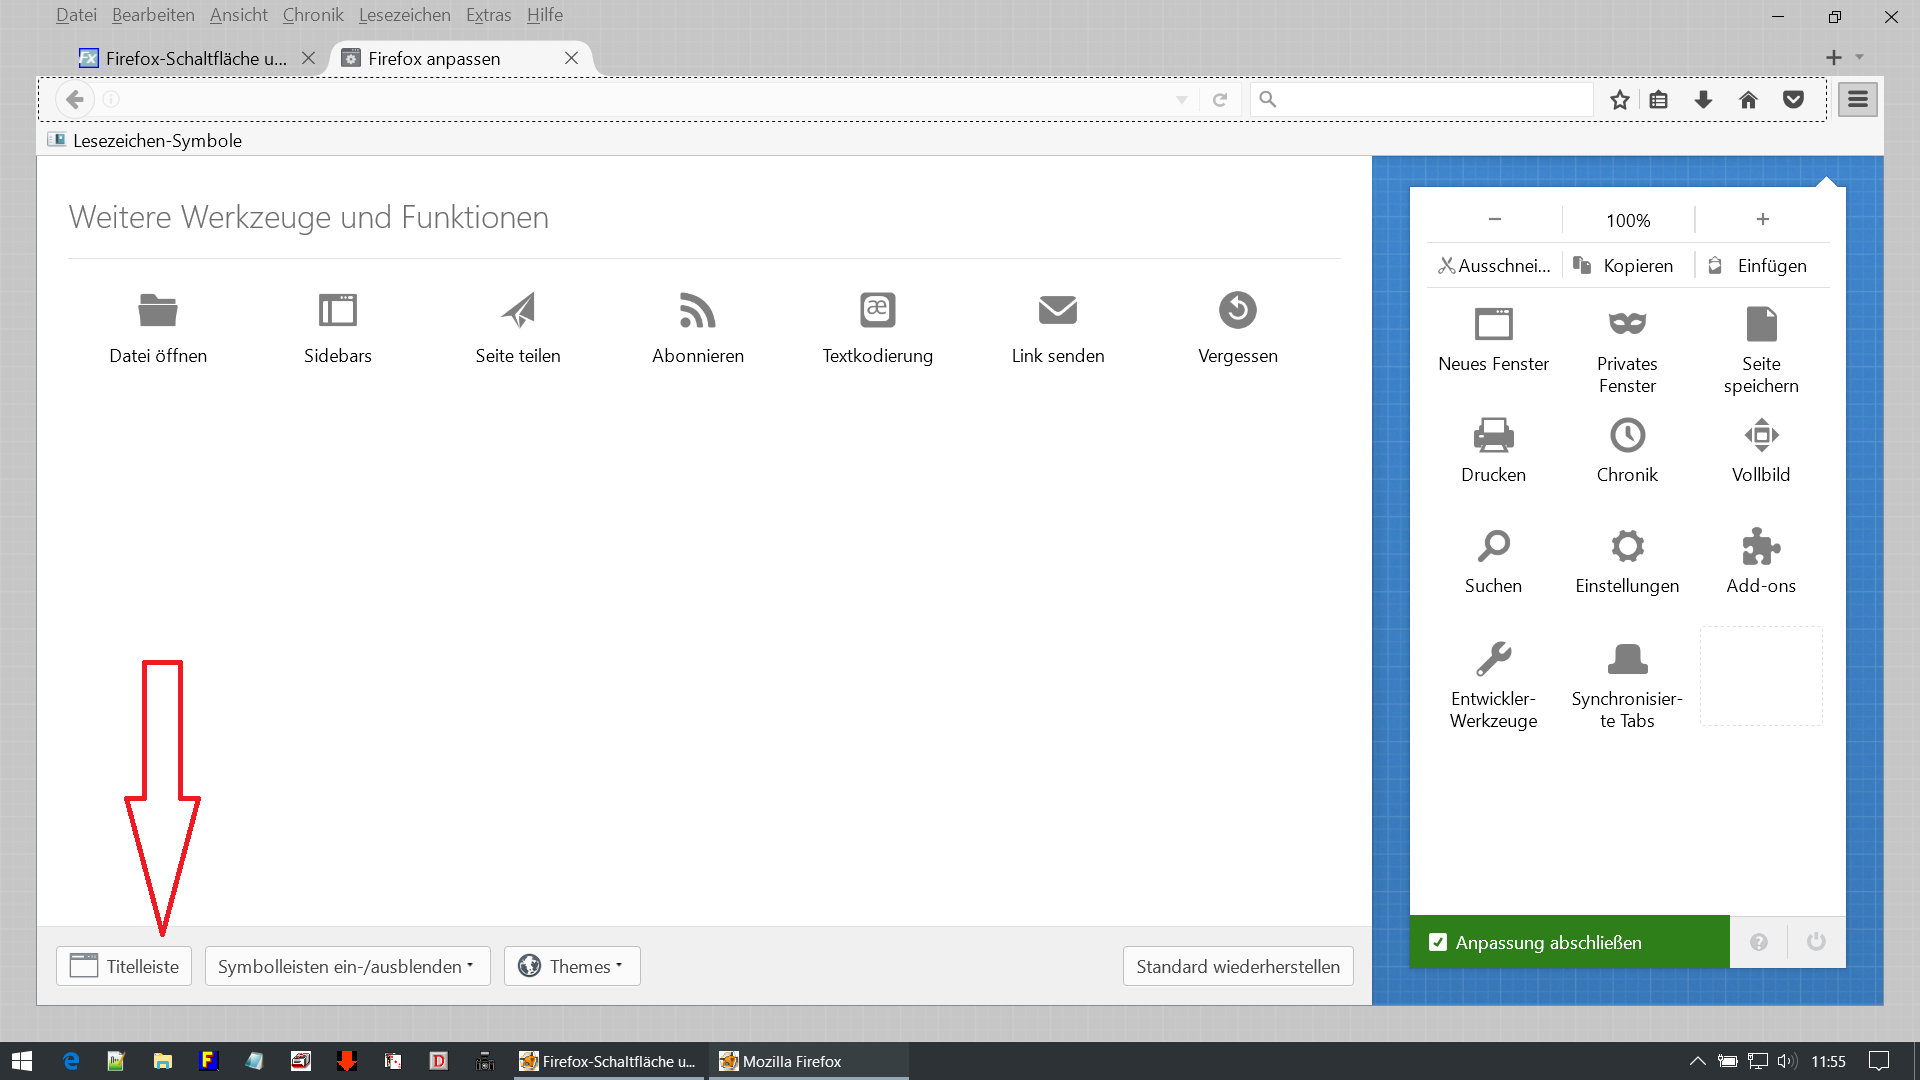
Task: Click the Abonnieren RSS feed icon
Action: 697,310
